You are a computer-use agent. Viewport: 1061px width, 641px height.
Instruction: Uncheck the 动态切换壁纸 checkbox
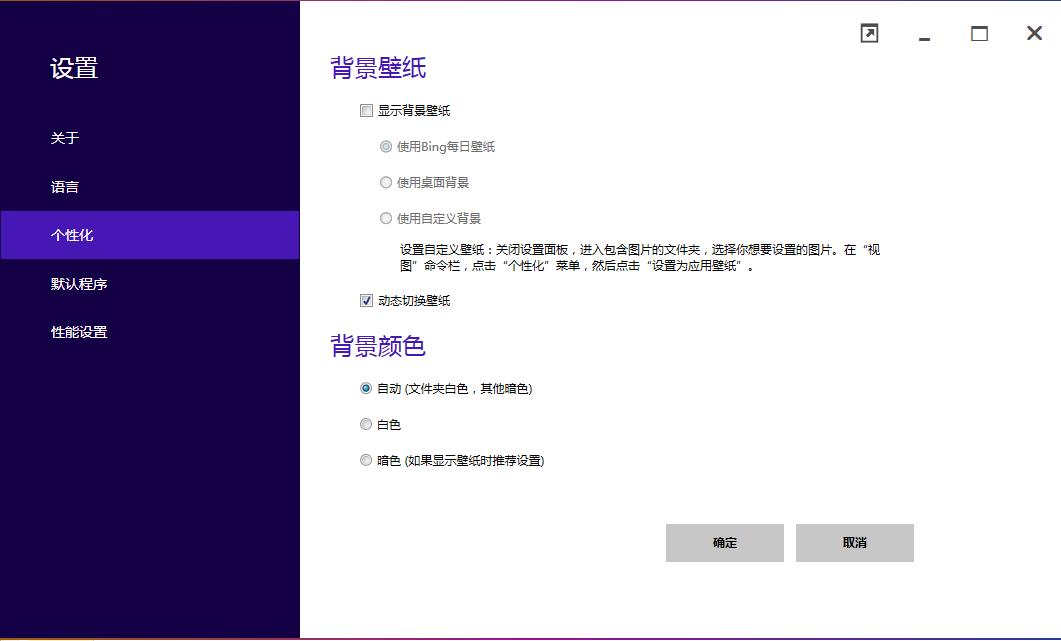point(367,301)
